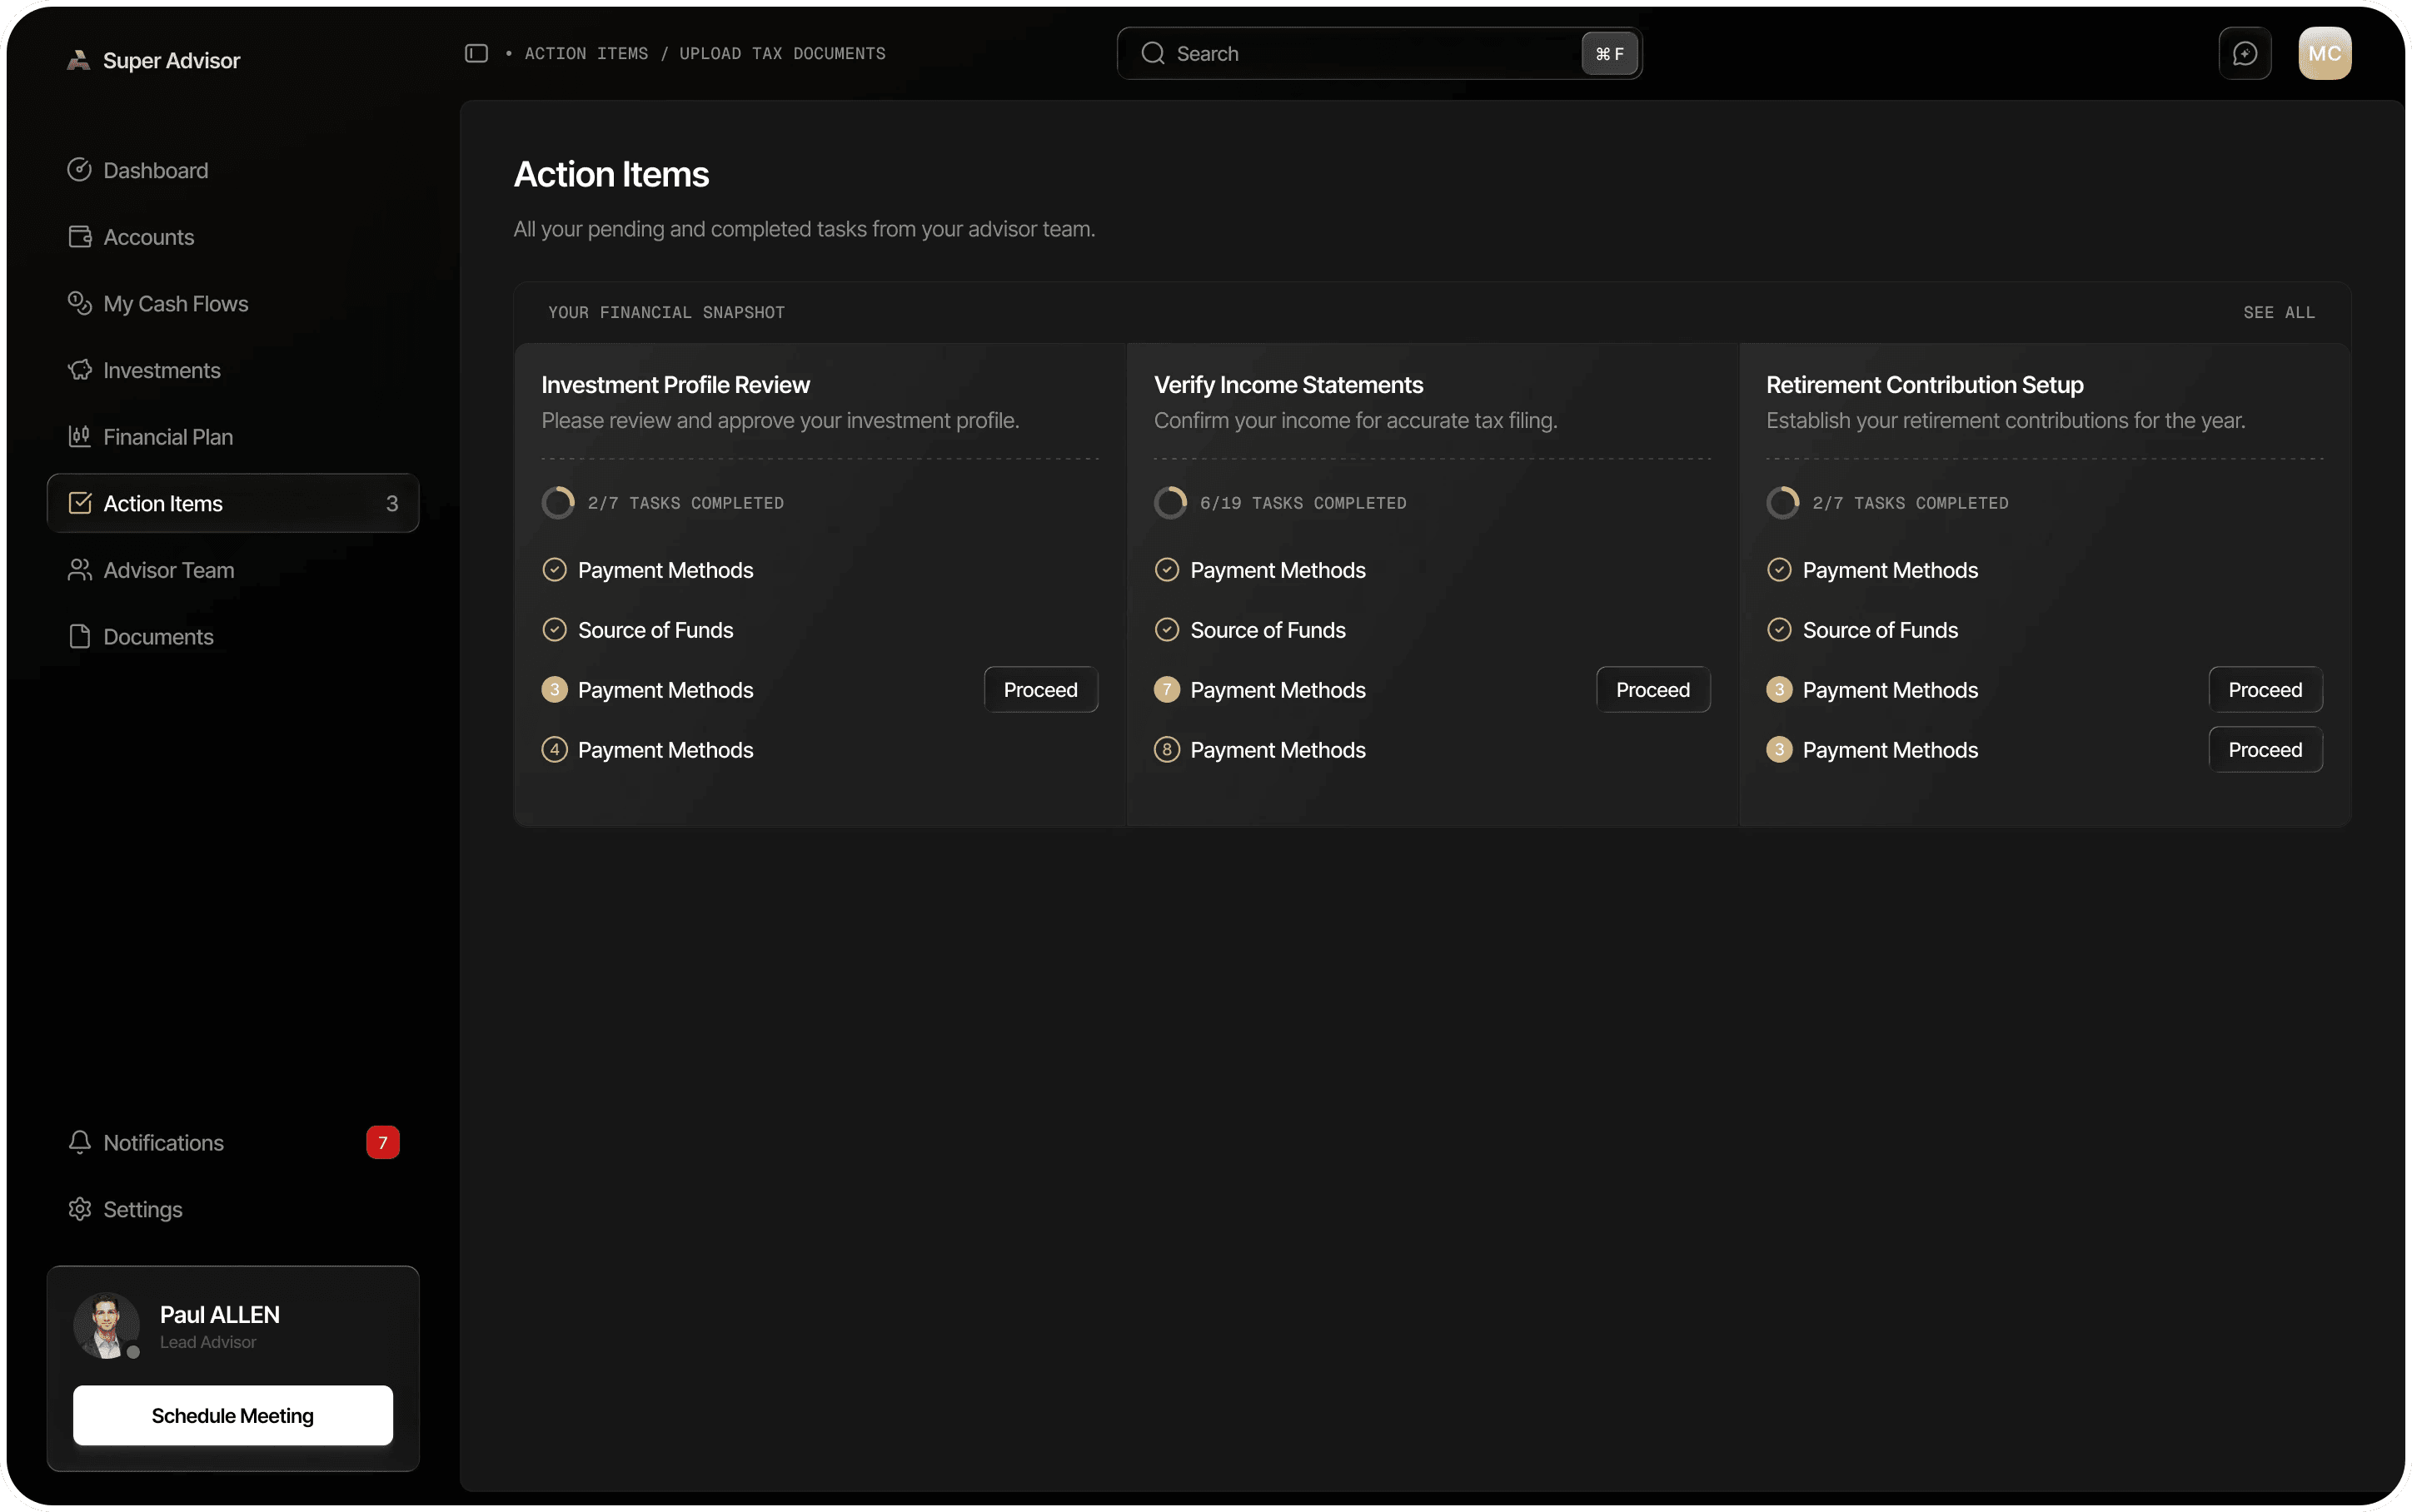Proceed with step 7 in Verify Income Statements
The image size is (2412, 1512).
tap(1652, 690)
